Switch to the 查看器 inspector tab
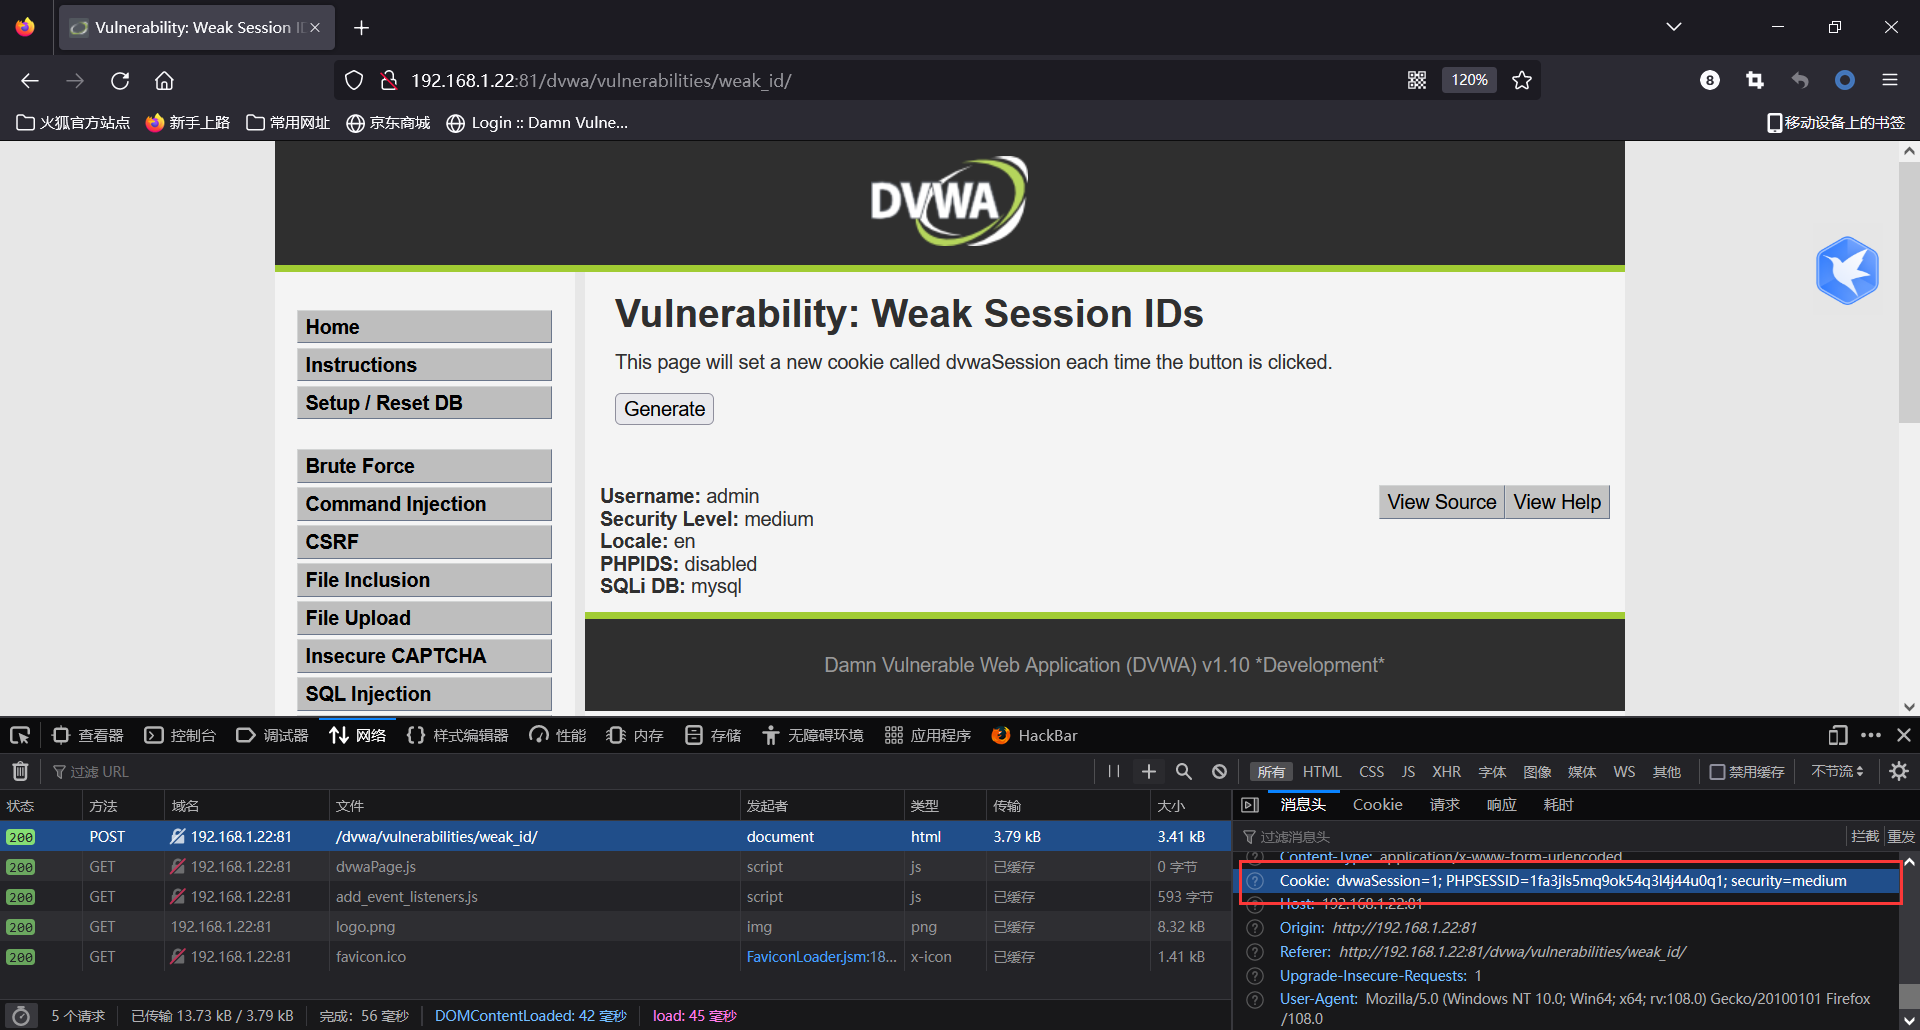 tap(88, 736)
